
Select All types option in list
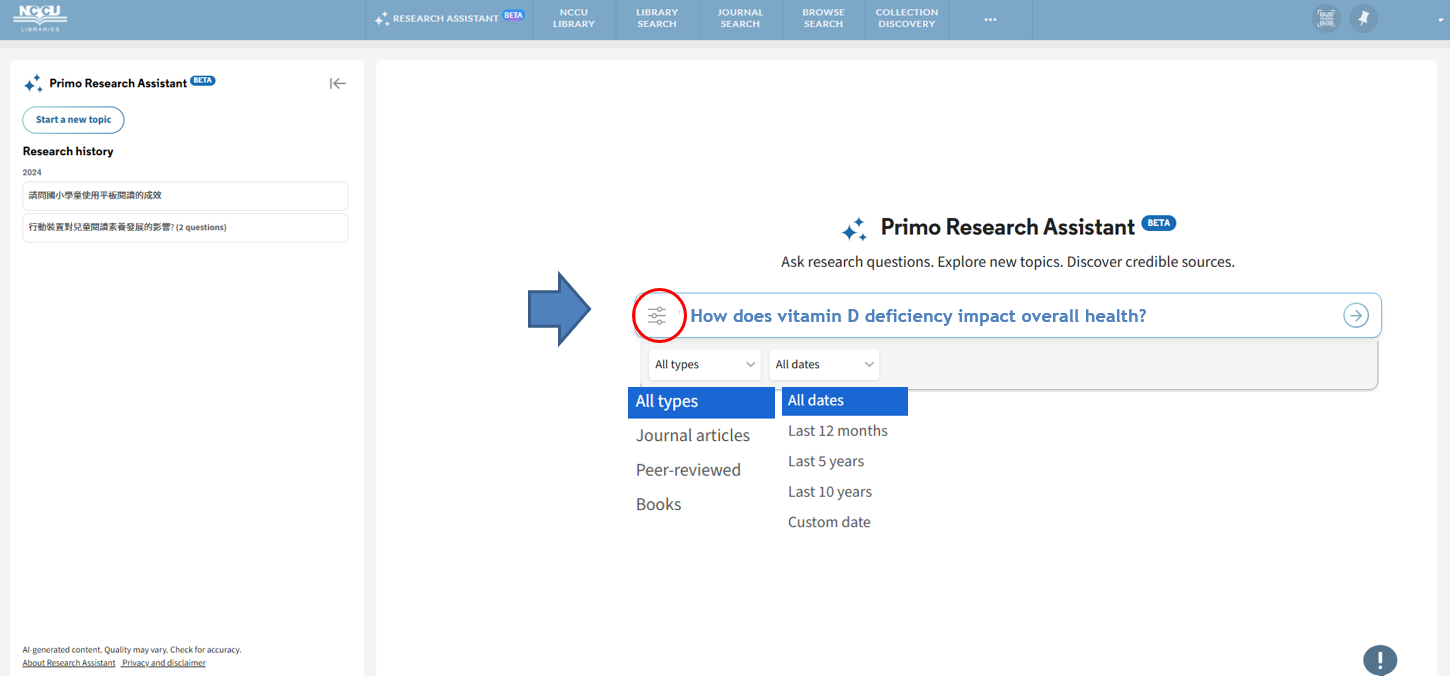701,402
